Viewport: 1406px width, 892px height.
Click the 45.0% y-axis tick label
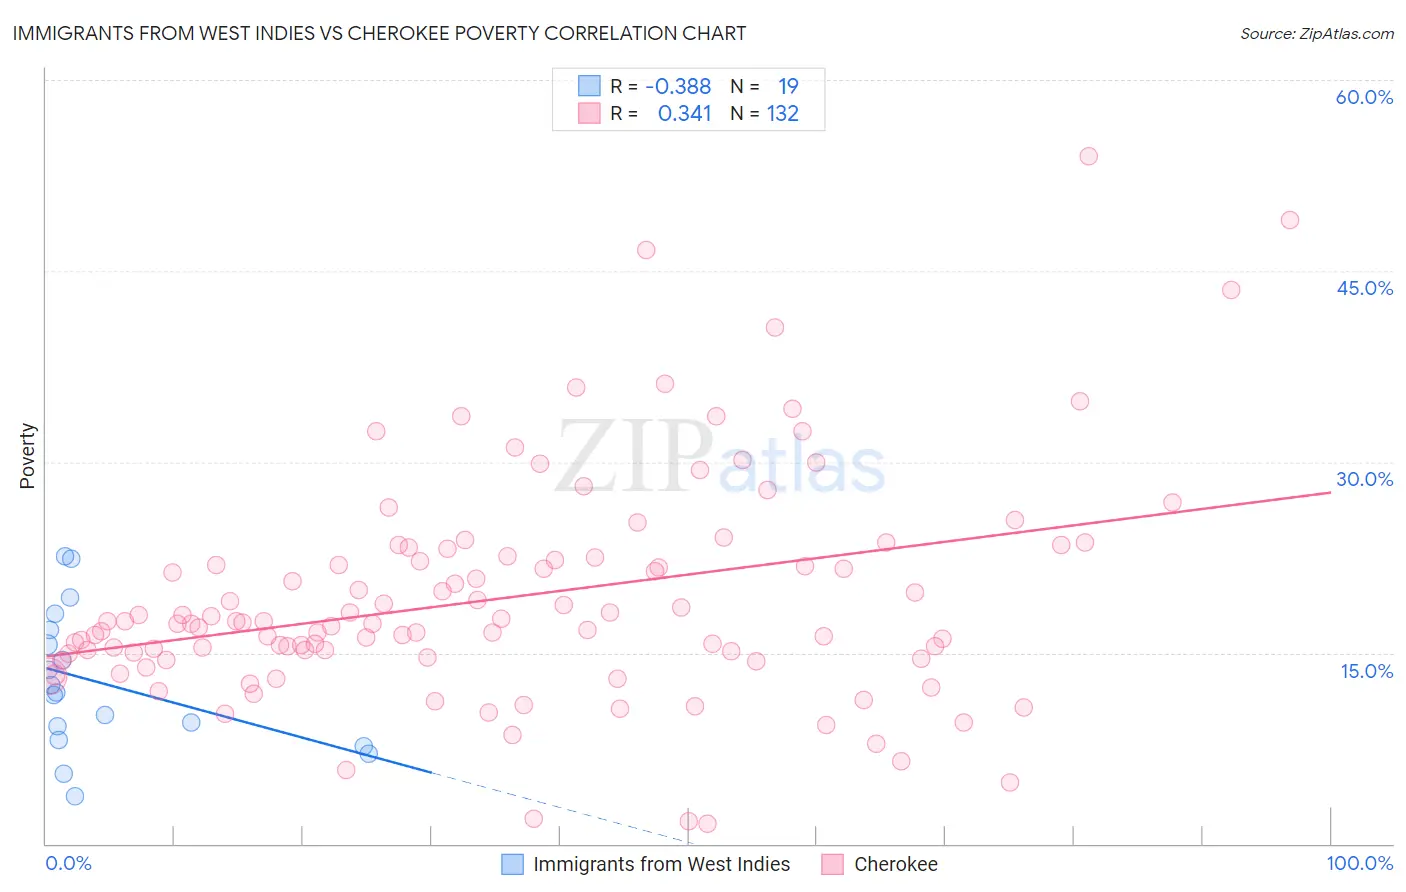(1364, 288)
